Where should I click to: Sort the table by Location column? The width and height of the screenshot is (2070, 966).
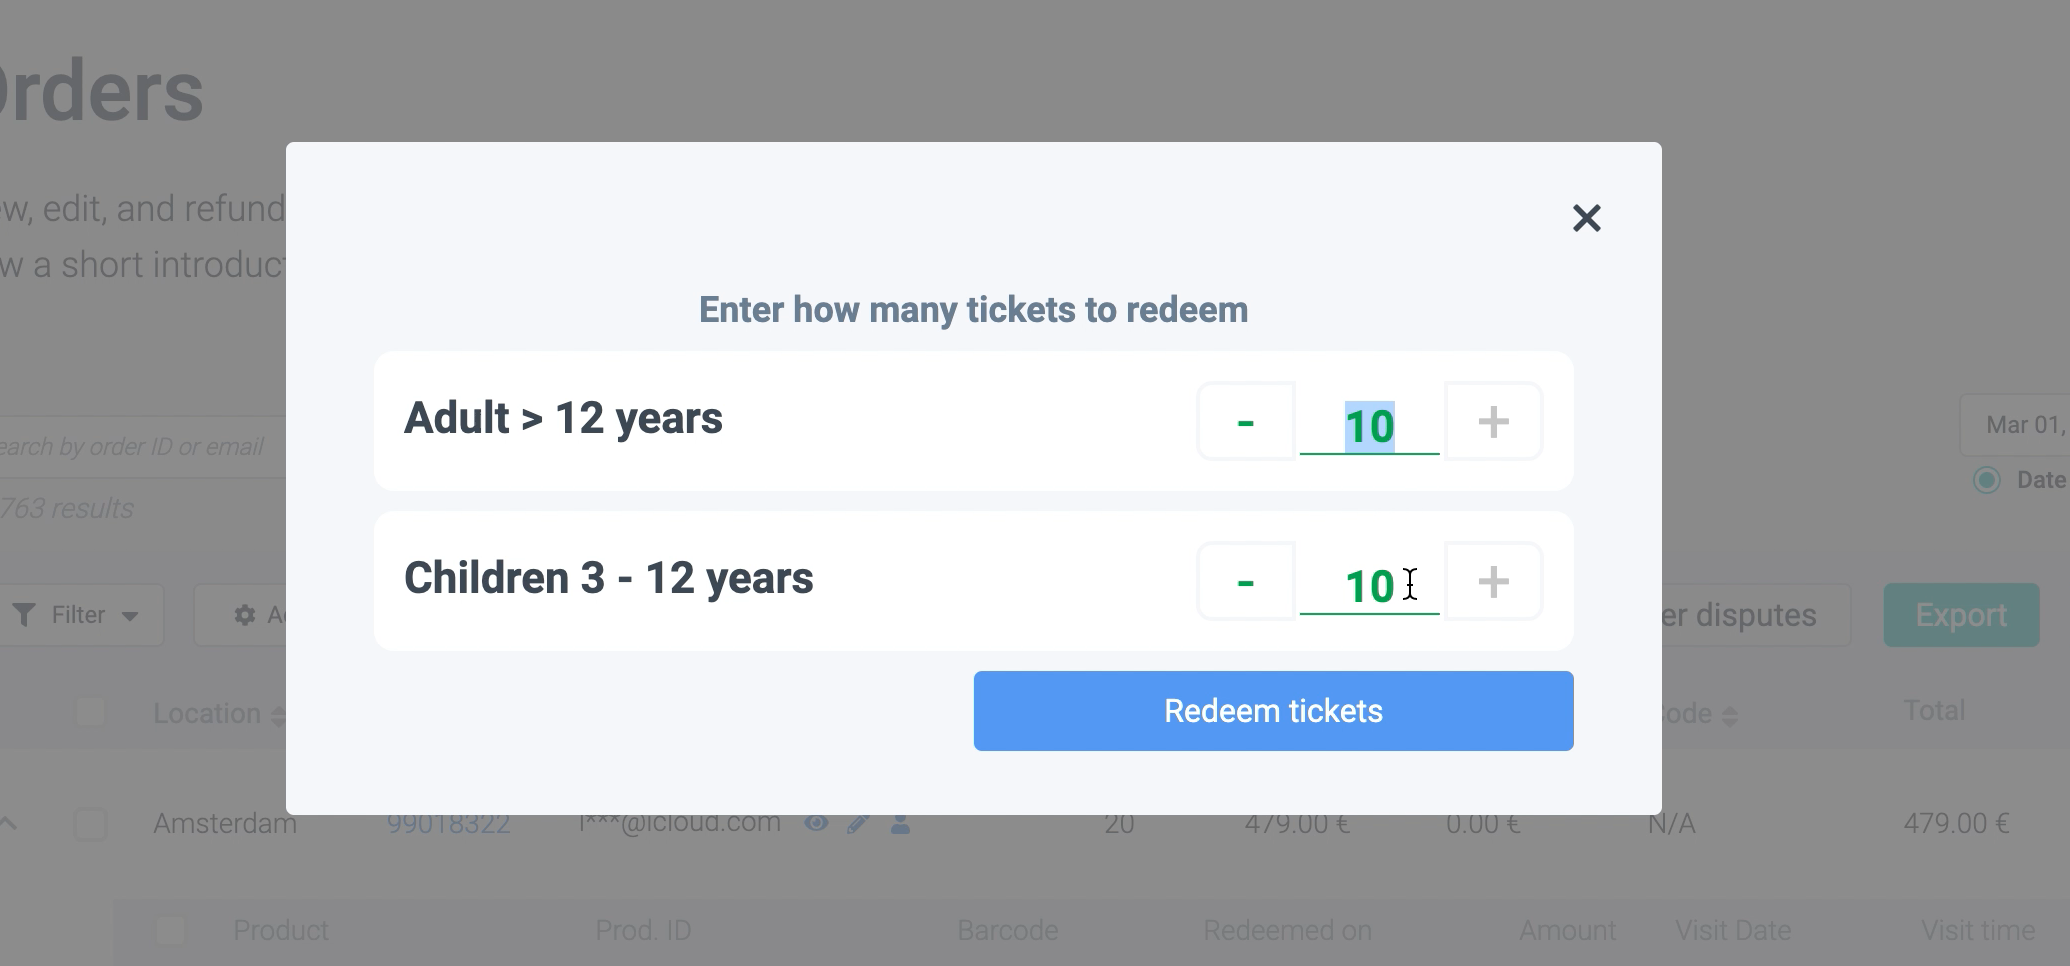pyautogui.click(x=278, y=715)
